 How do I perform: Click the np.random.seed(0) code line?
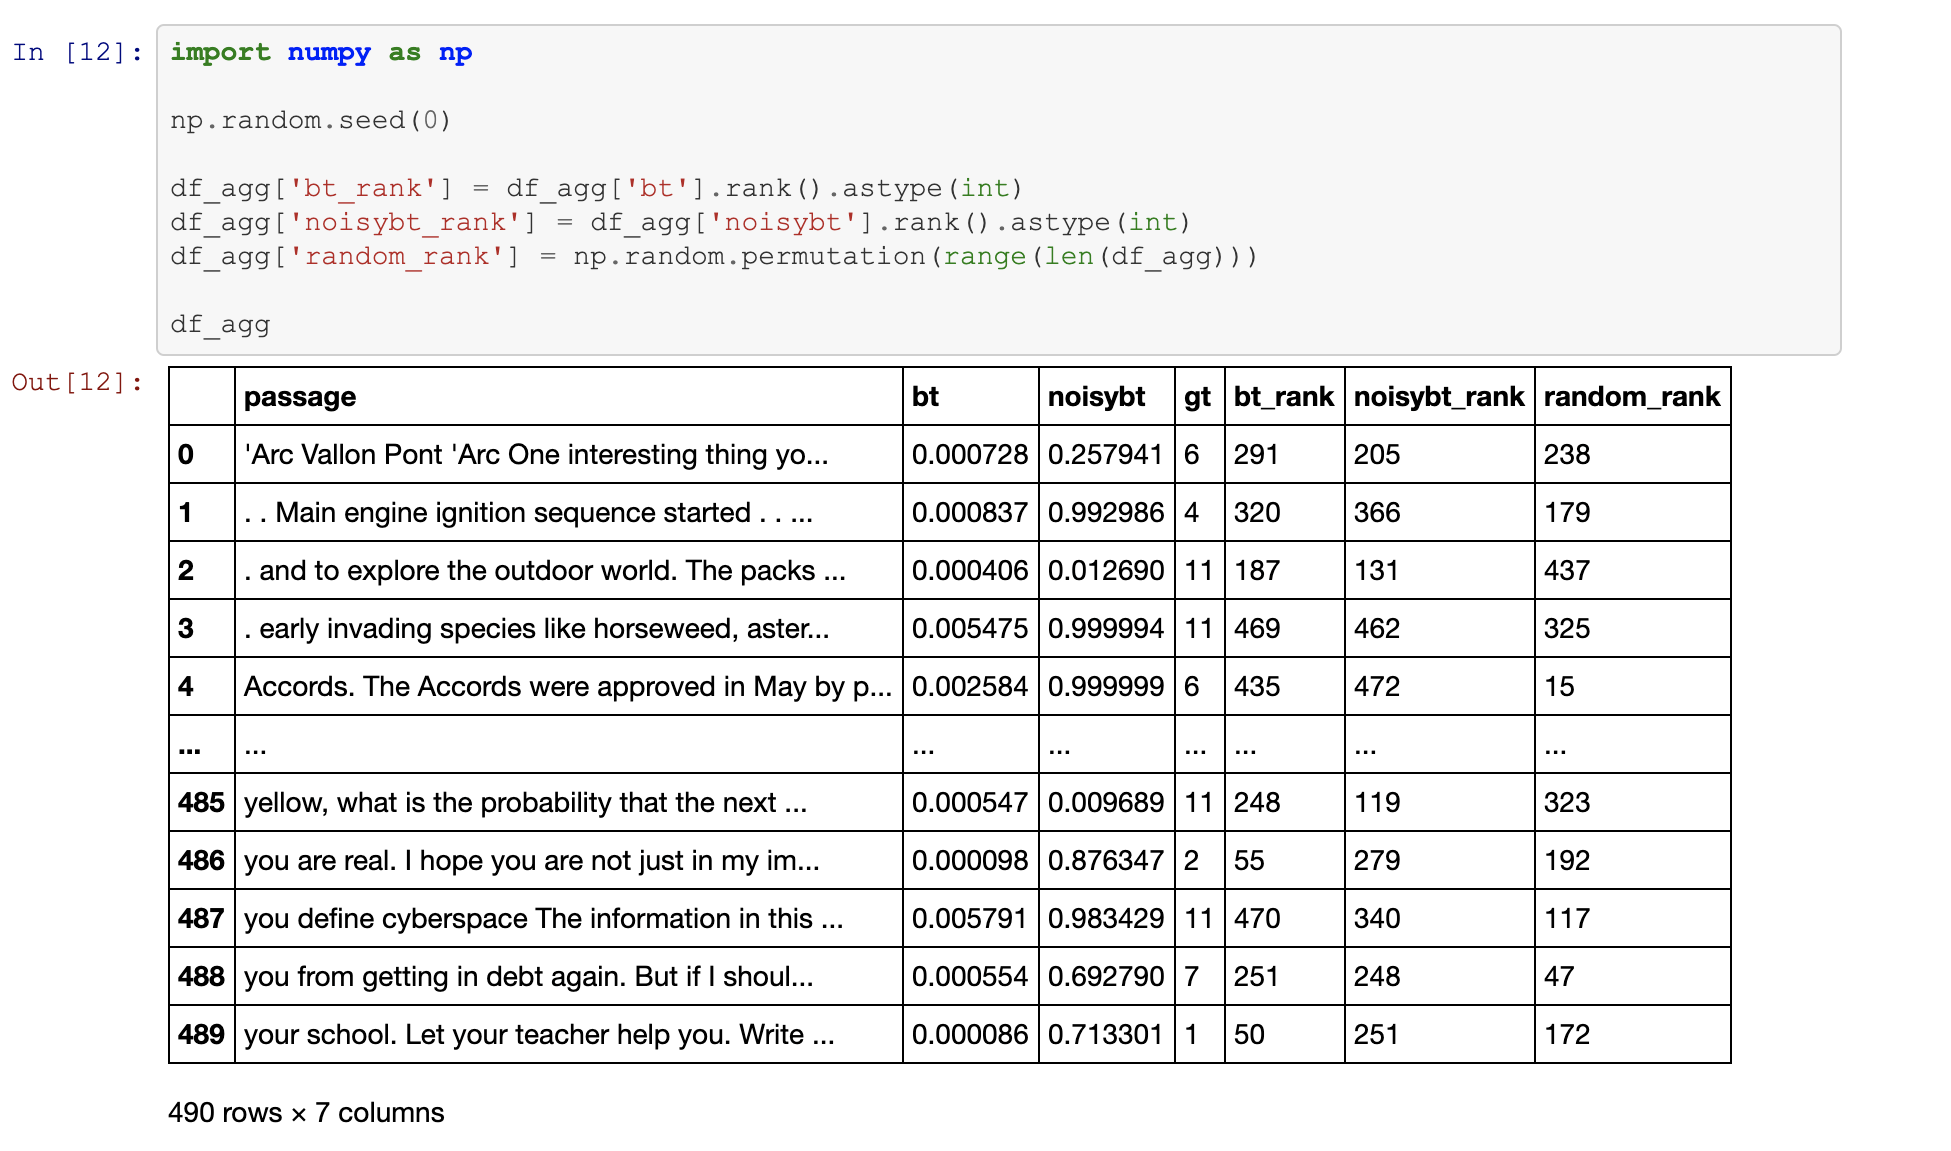[310, 120]
